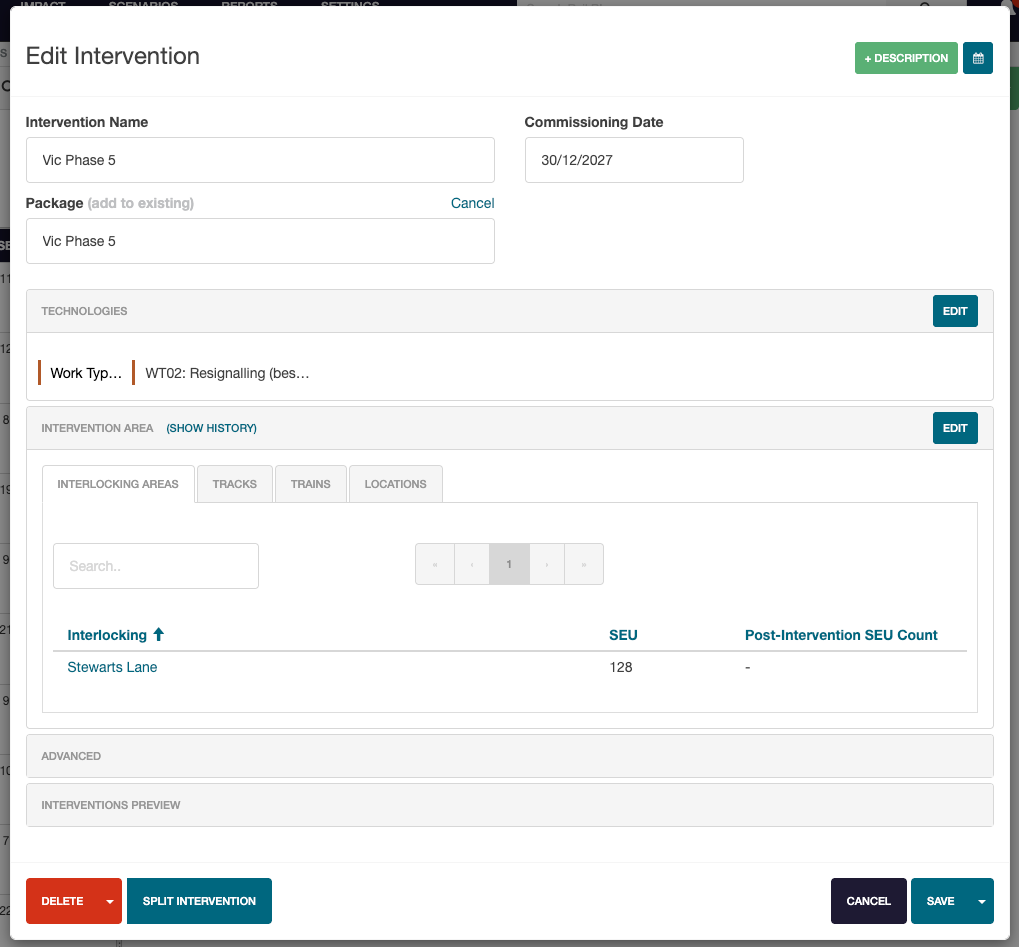Edit the Technologies section

click(x=954, y=310)
